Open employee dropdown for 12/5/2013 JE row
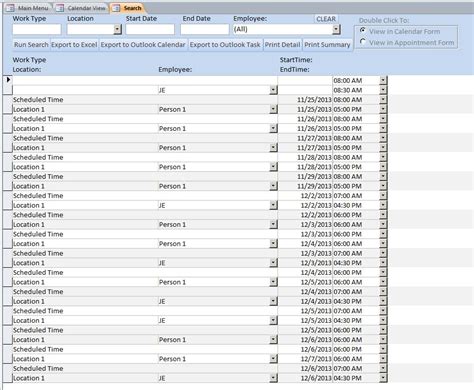This screenshot has width=474, height=390. pos(273,320)
